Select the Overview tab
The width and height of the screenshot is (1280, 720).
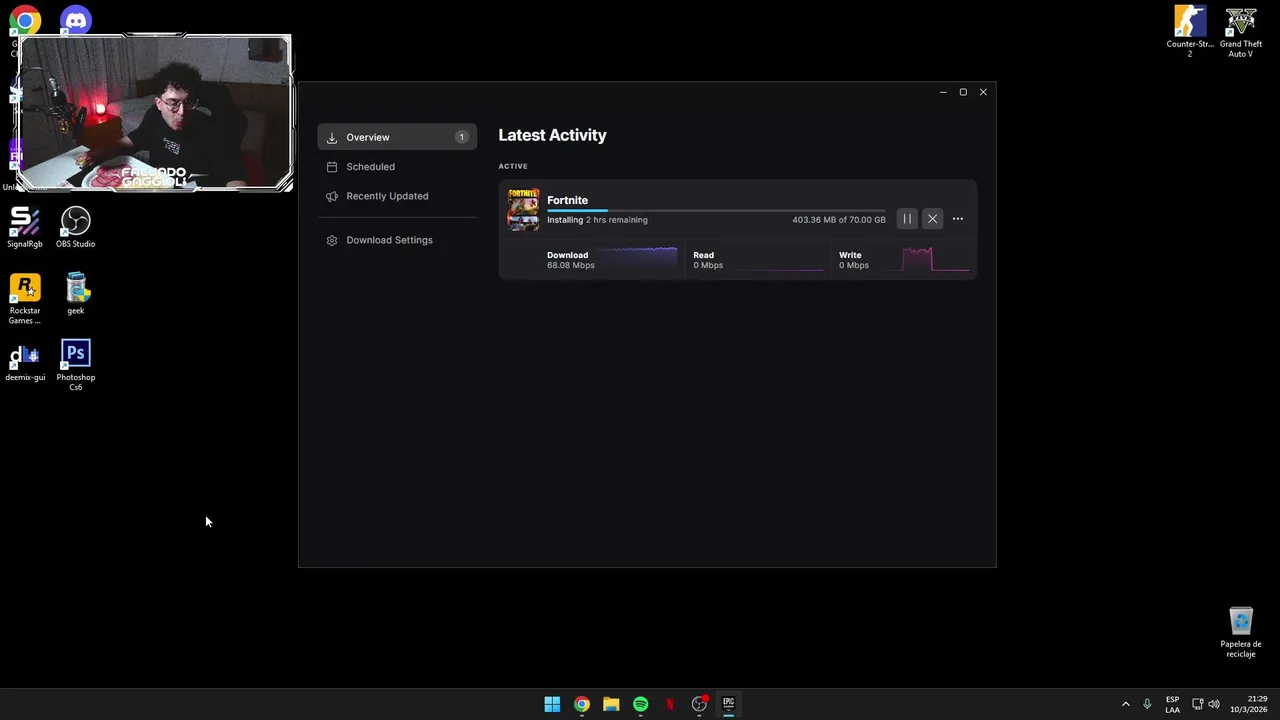coord(397,137)
